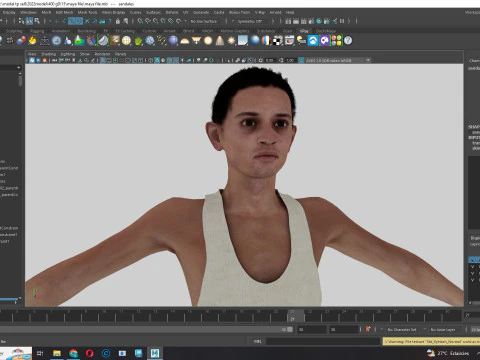Create a V-Ray rectangle light from shelf

(x=243, y=41)
